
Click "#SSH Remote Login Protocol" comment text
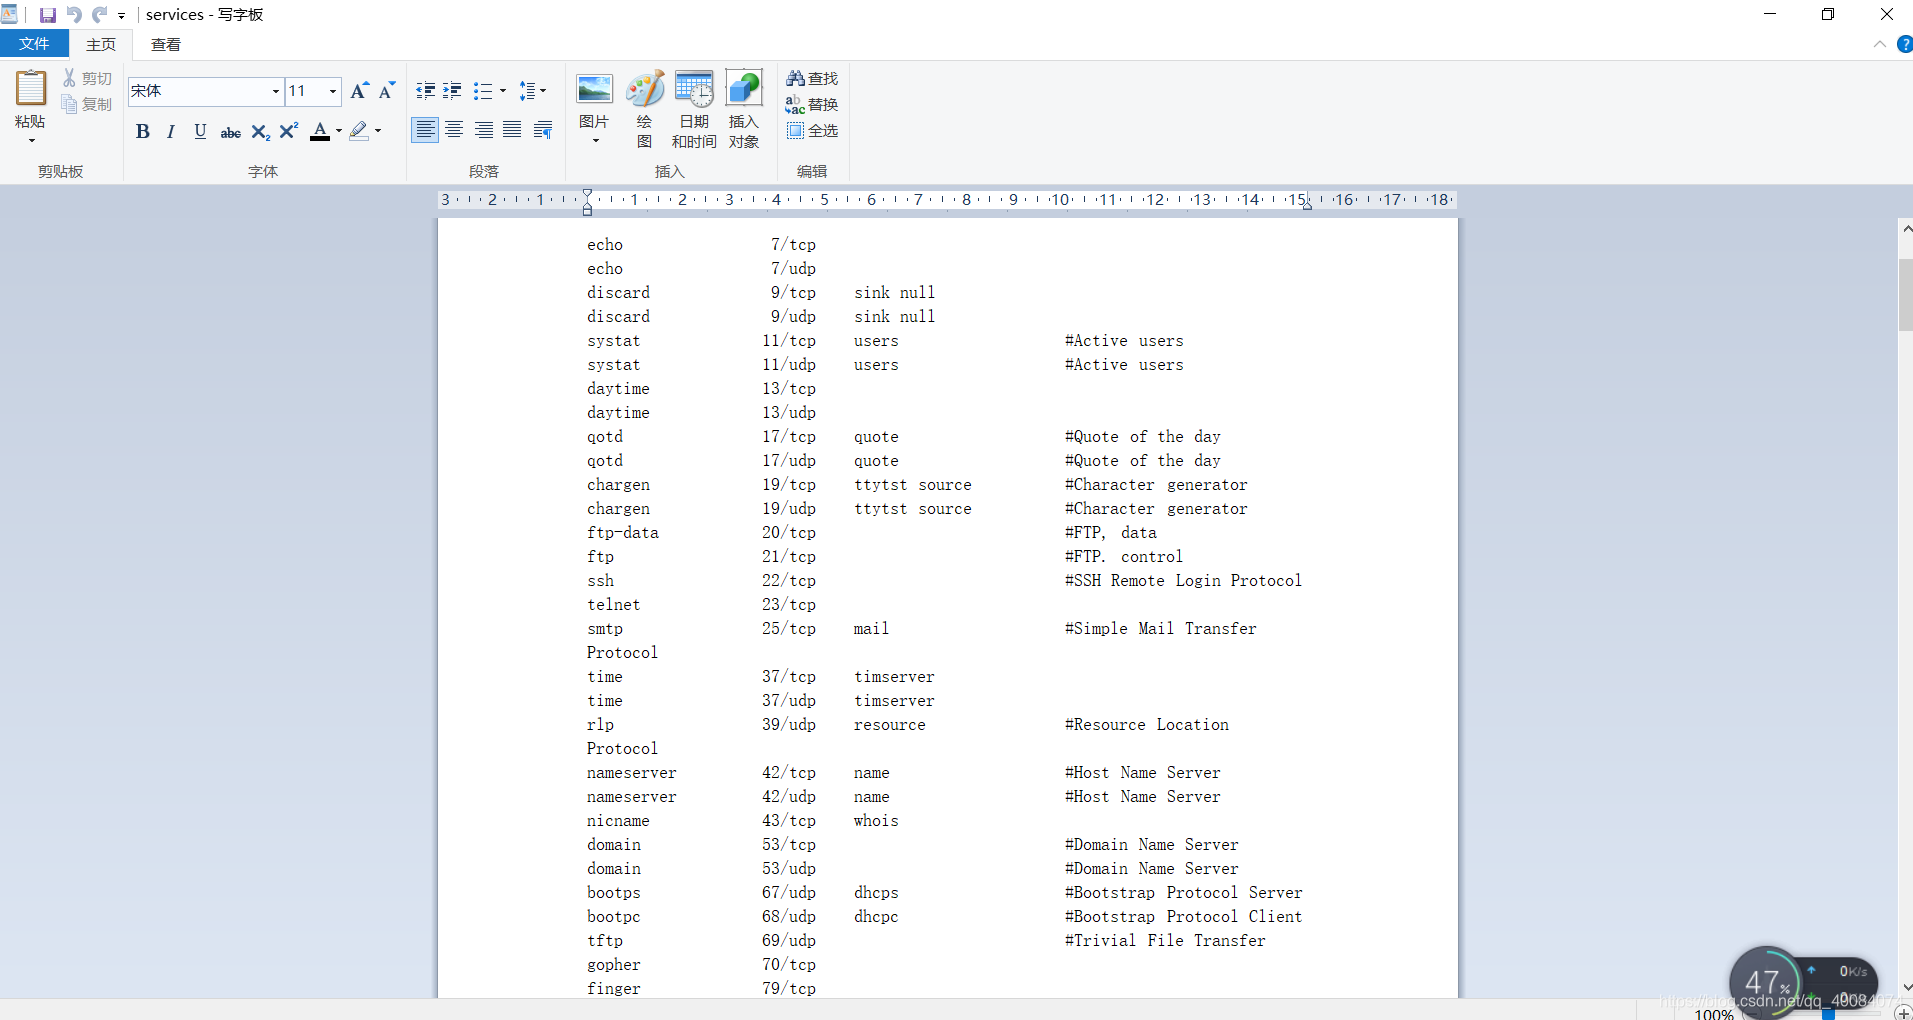1183,580
